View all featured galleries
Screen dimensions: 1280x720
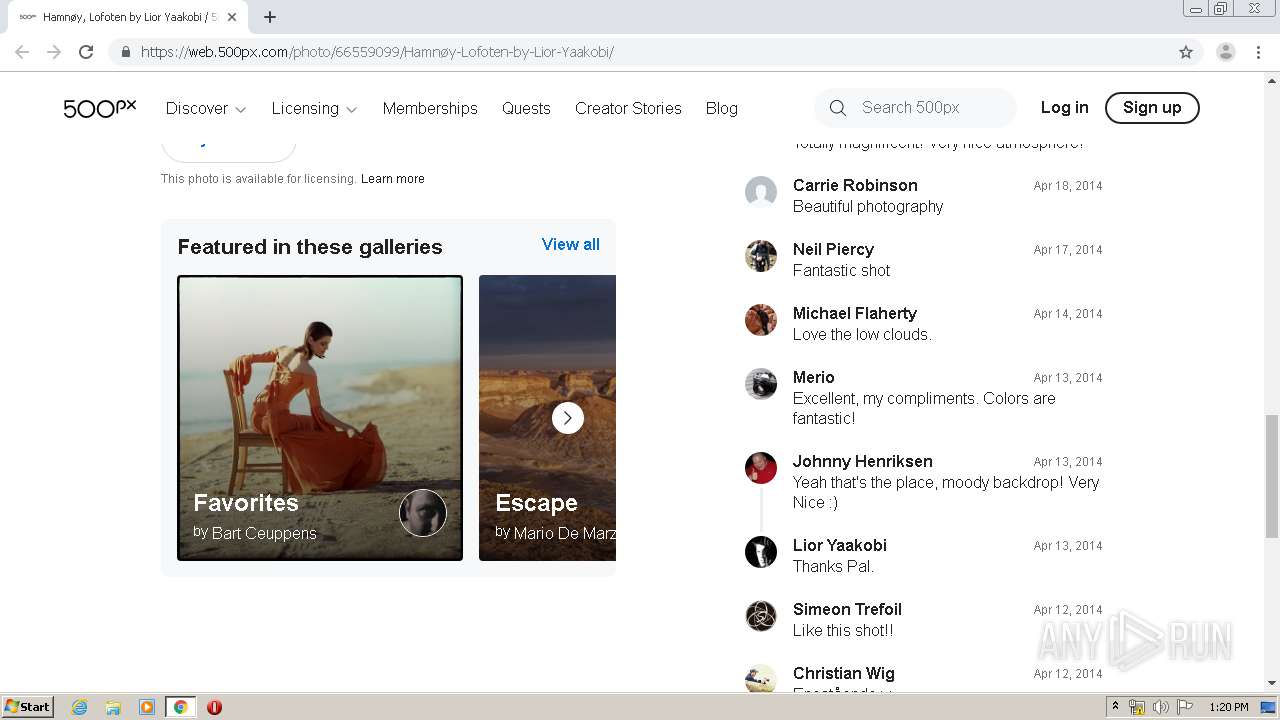[571, 244]
